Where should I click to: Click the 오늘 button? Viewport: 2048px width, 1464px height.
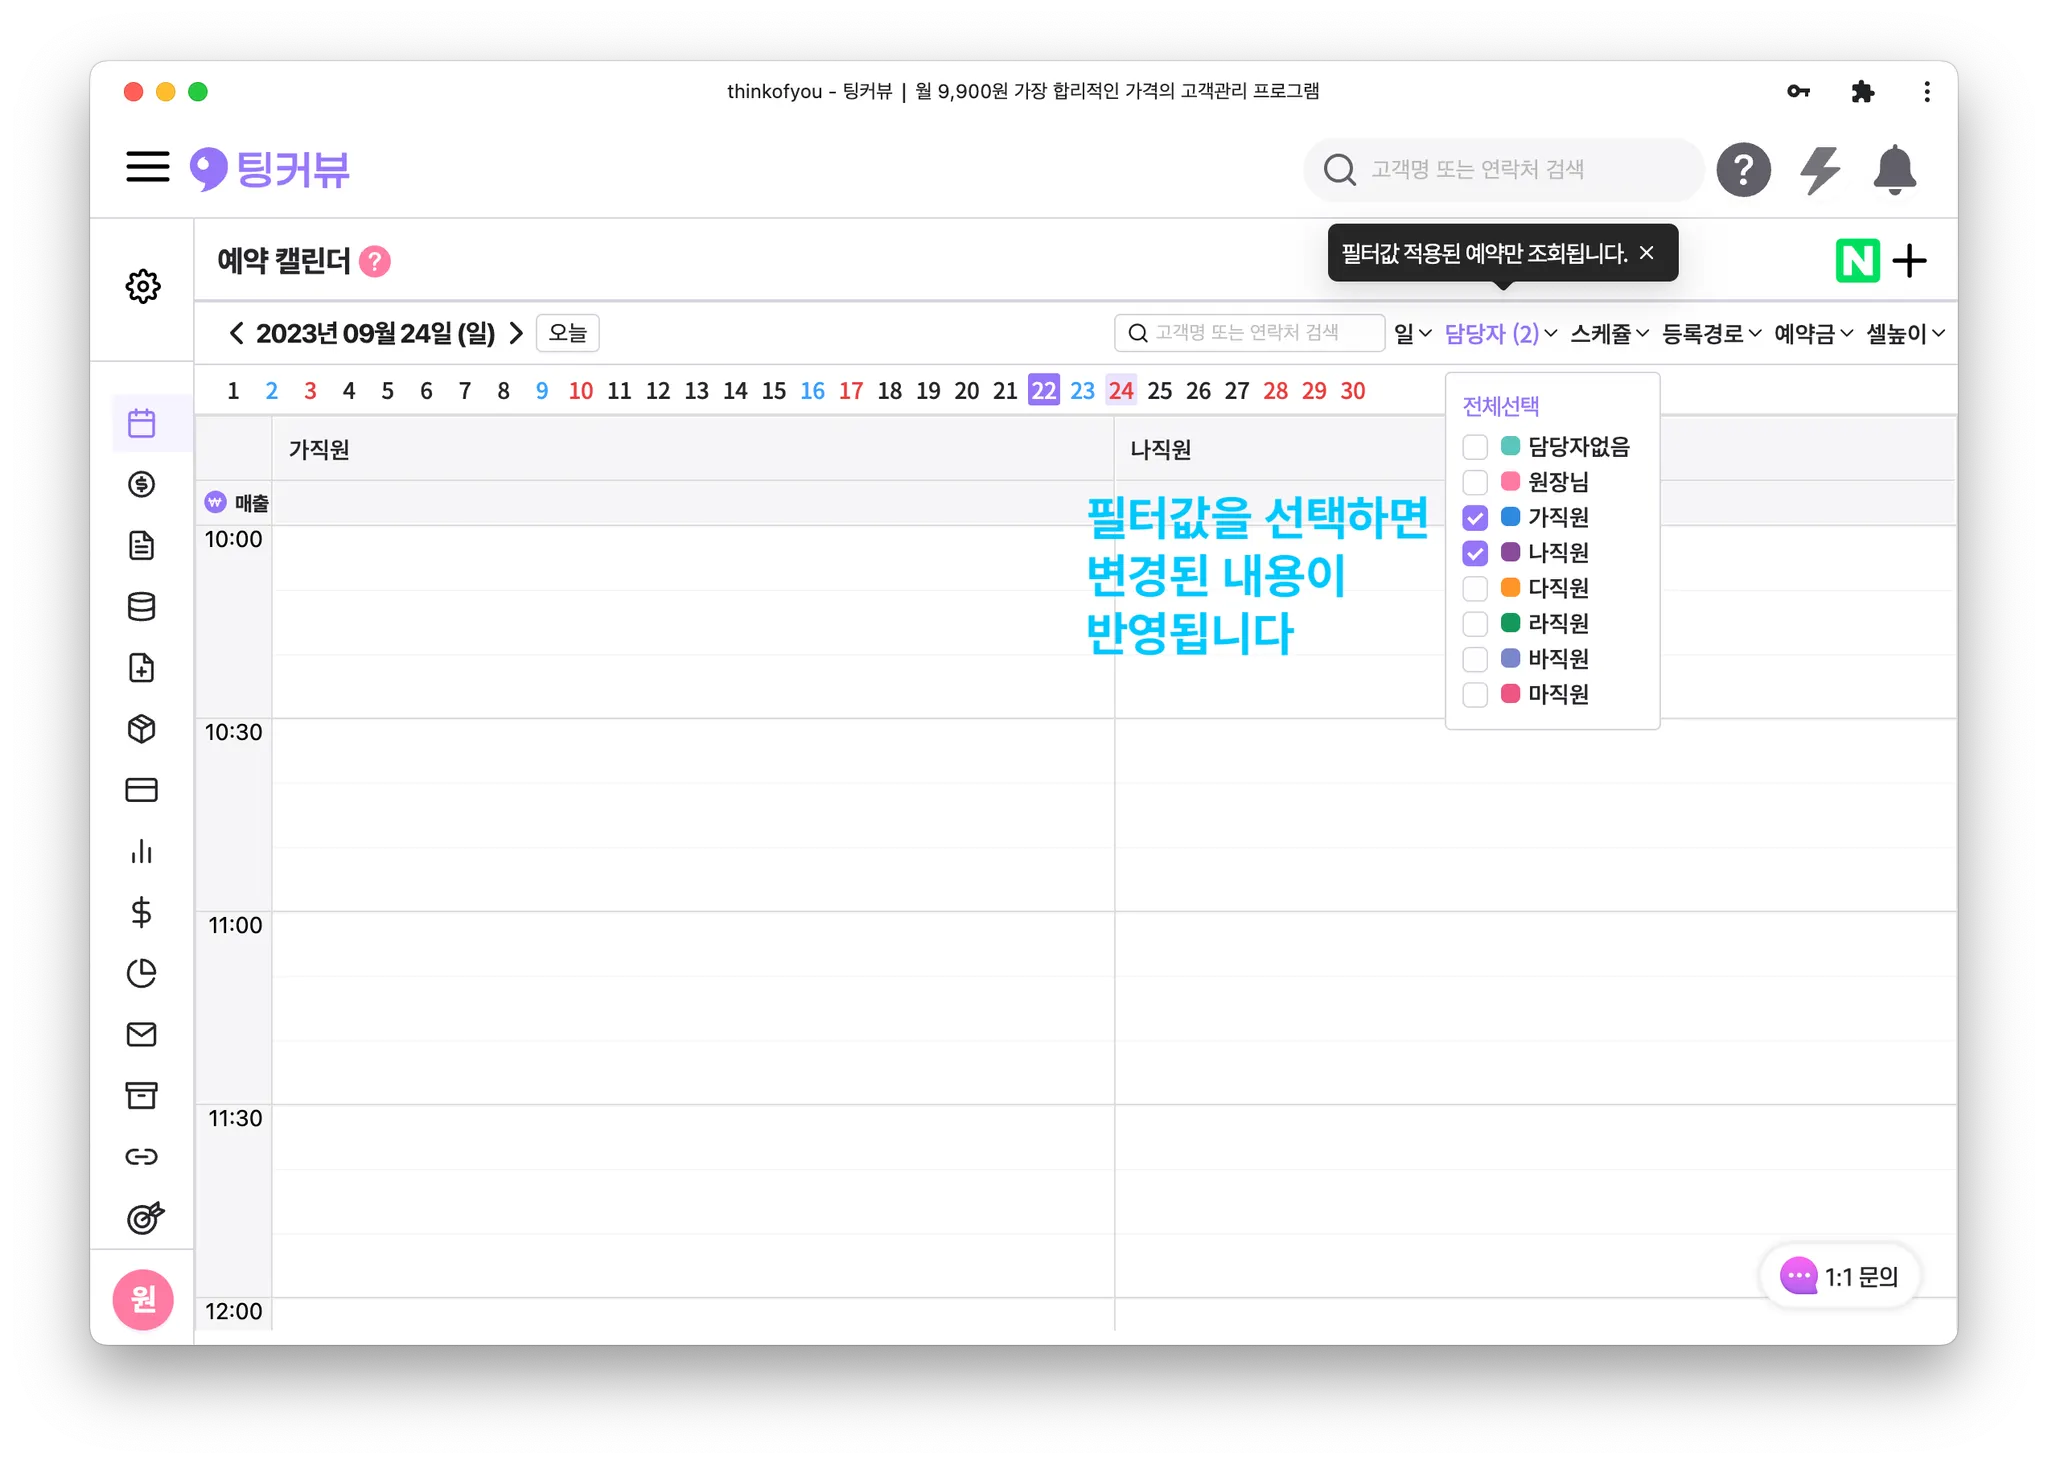click(567, 333)
